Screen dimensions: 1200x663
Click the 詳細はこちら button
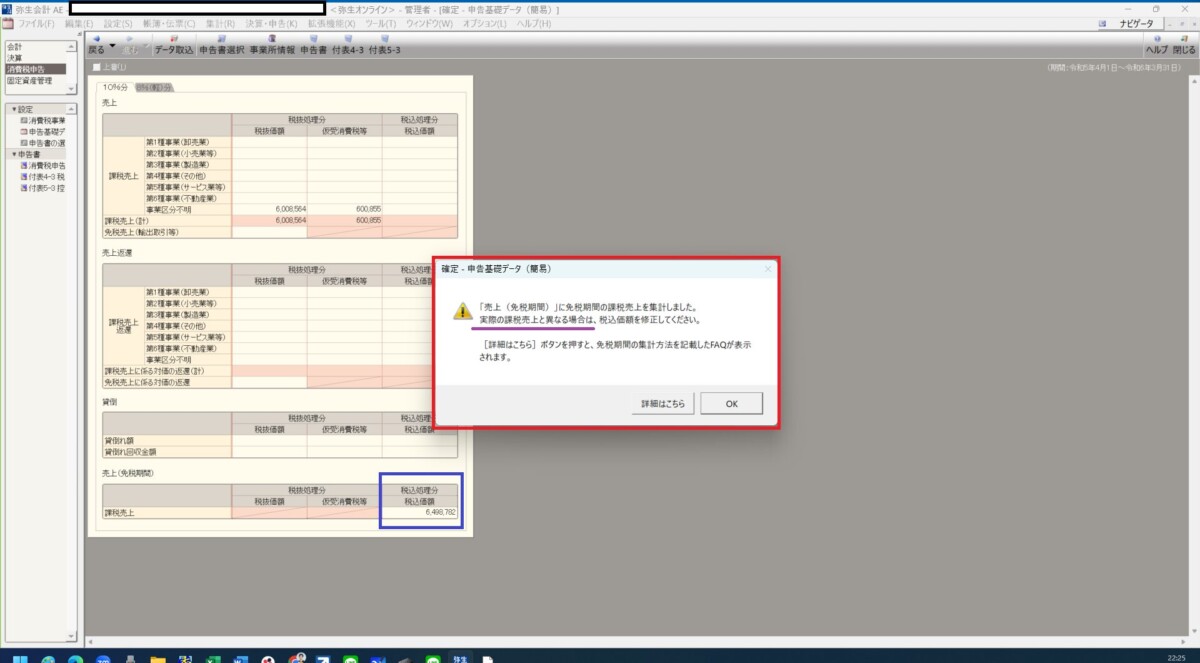pyautogui.click(x=663, y=403)
